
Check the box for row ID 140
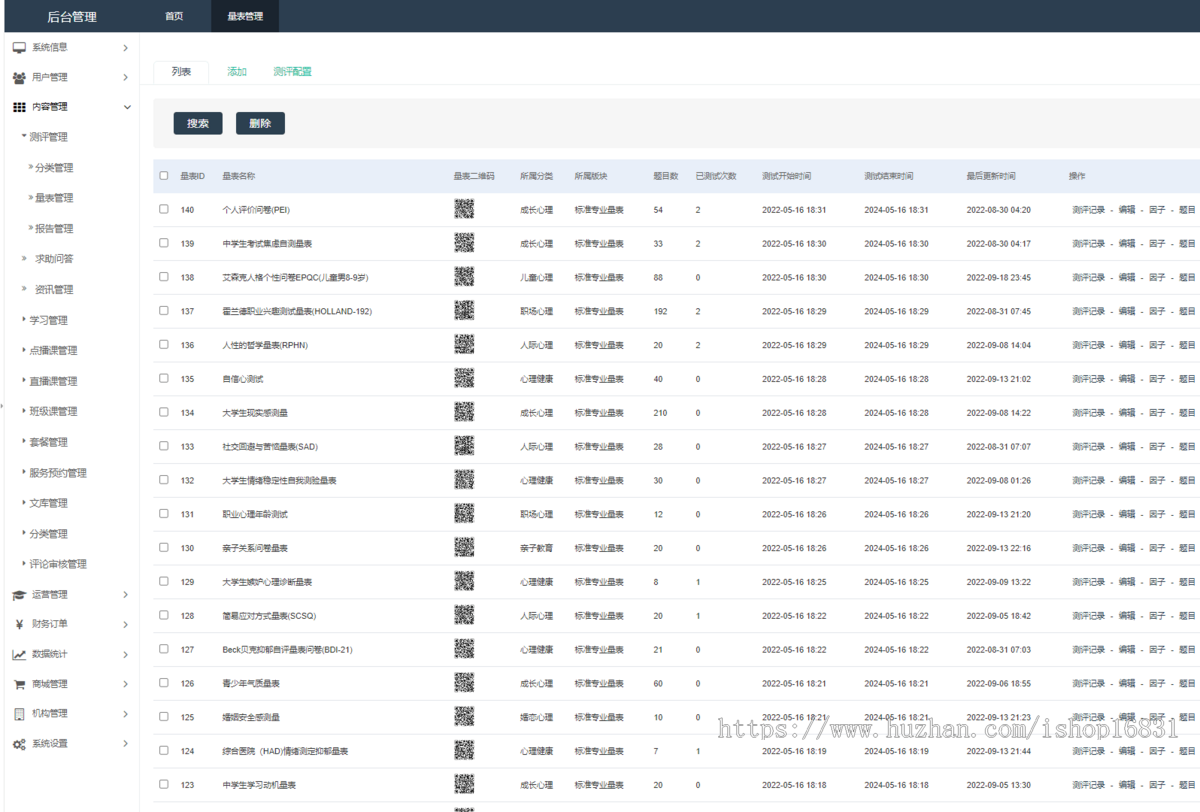pos(164,209)
